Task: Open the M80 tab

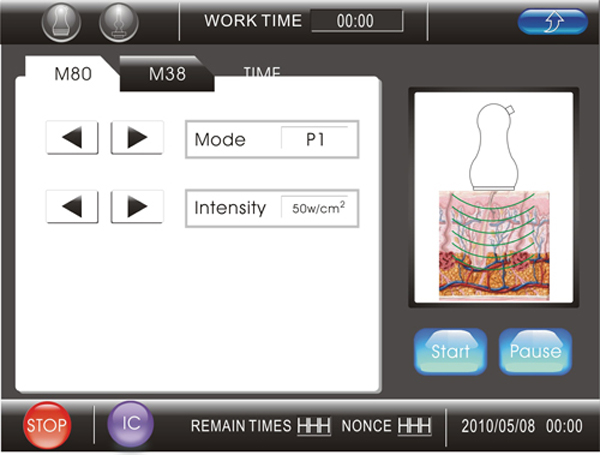Action: pyautogui.click(x=73, y=73)
